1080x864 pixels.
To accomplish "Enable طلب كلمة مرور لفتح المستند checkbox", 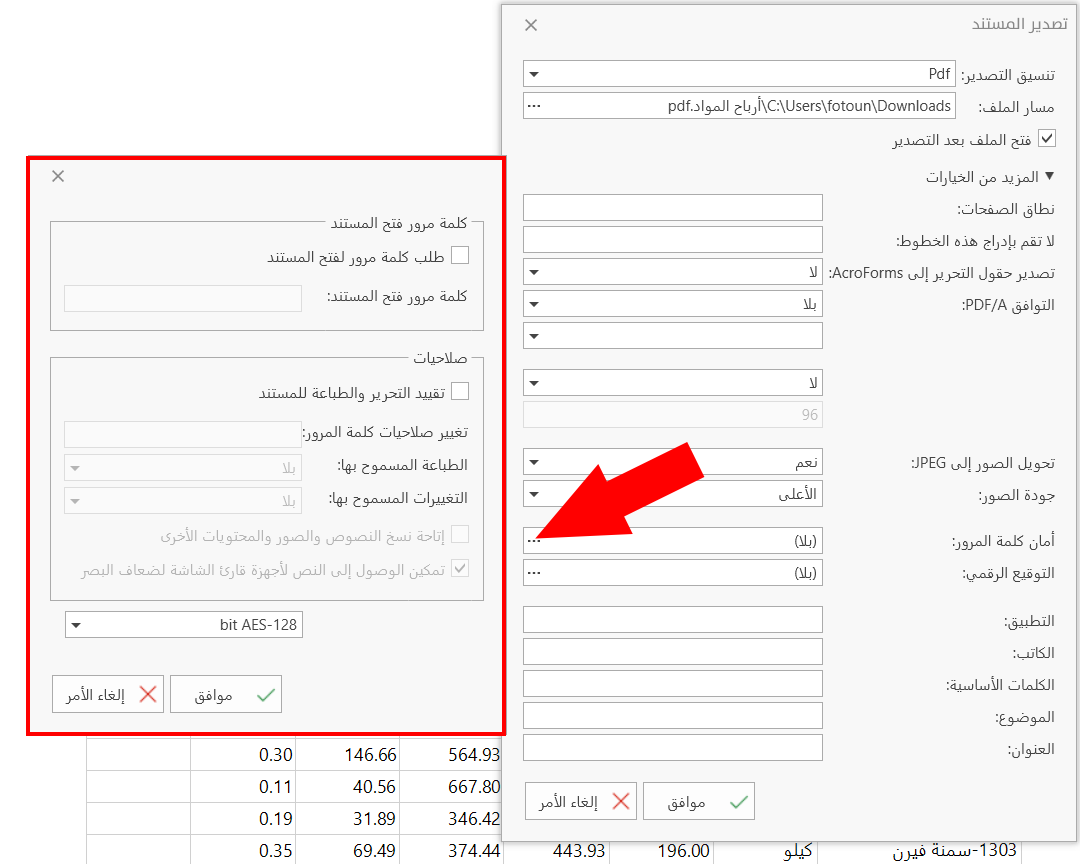I will (x=460, y=256).
